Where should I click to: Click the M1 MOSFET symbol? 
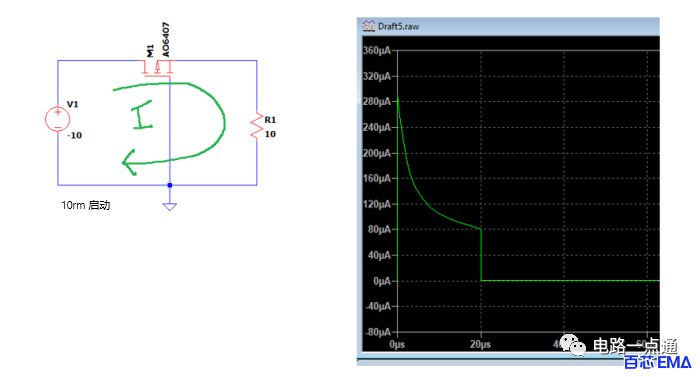[x=157, y=68]
